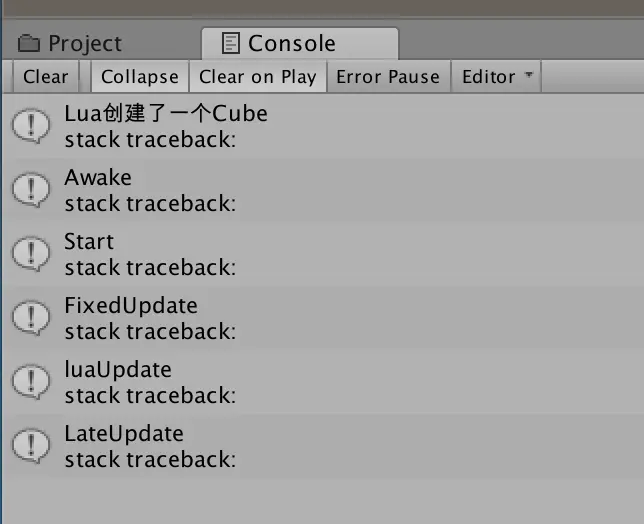Toggle Clear on Play

258,77
